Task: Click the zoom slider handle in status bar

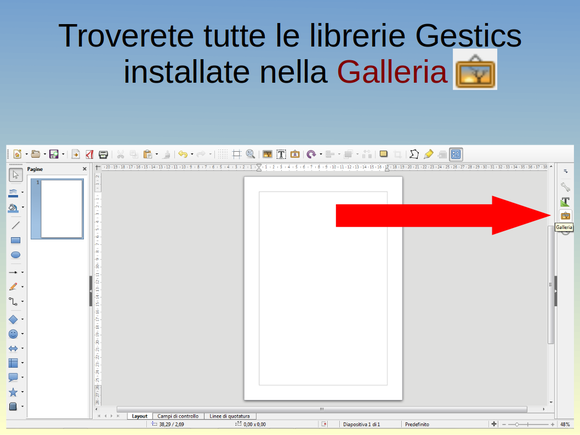Action: [517, 424]
